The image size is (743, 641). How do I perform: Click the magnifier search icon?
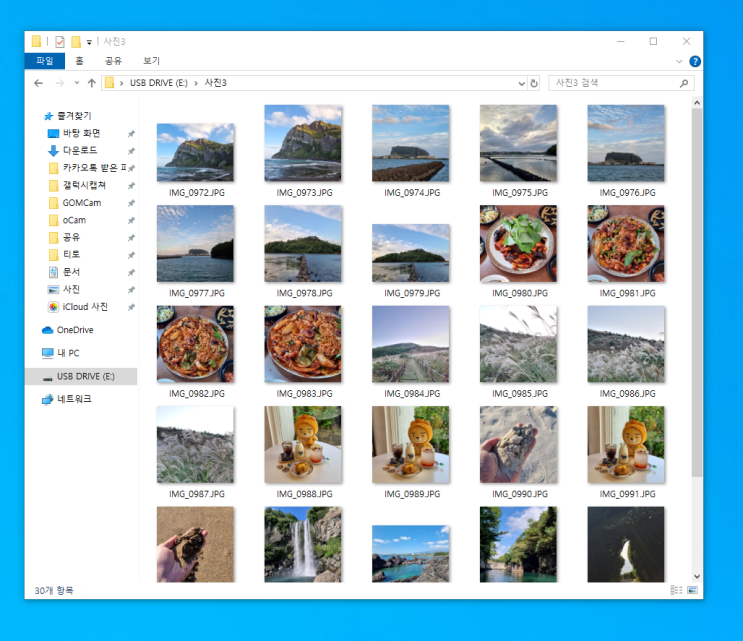tap(684, 83)
